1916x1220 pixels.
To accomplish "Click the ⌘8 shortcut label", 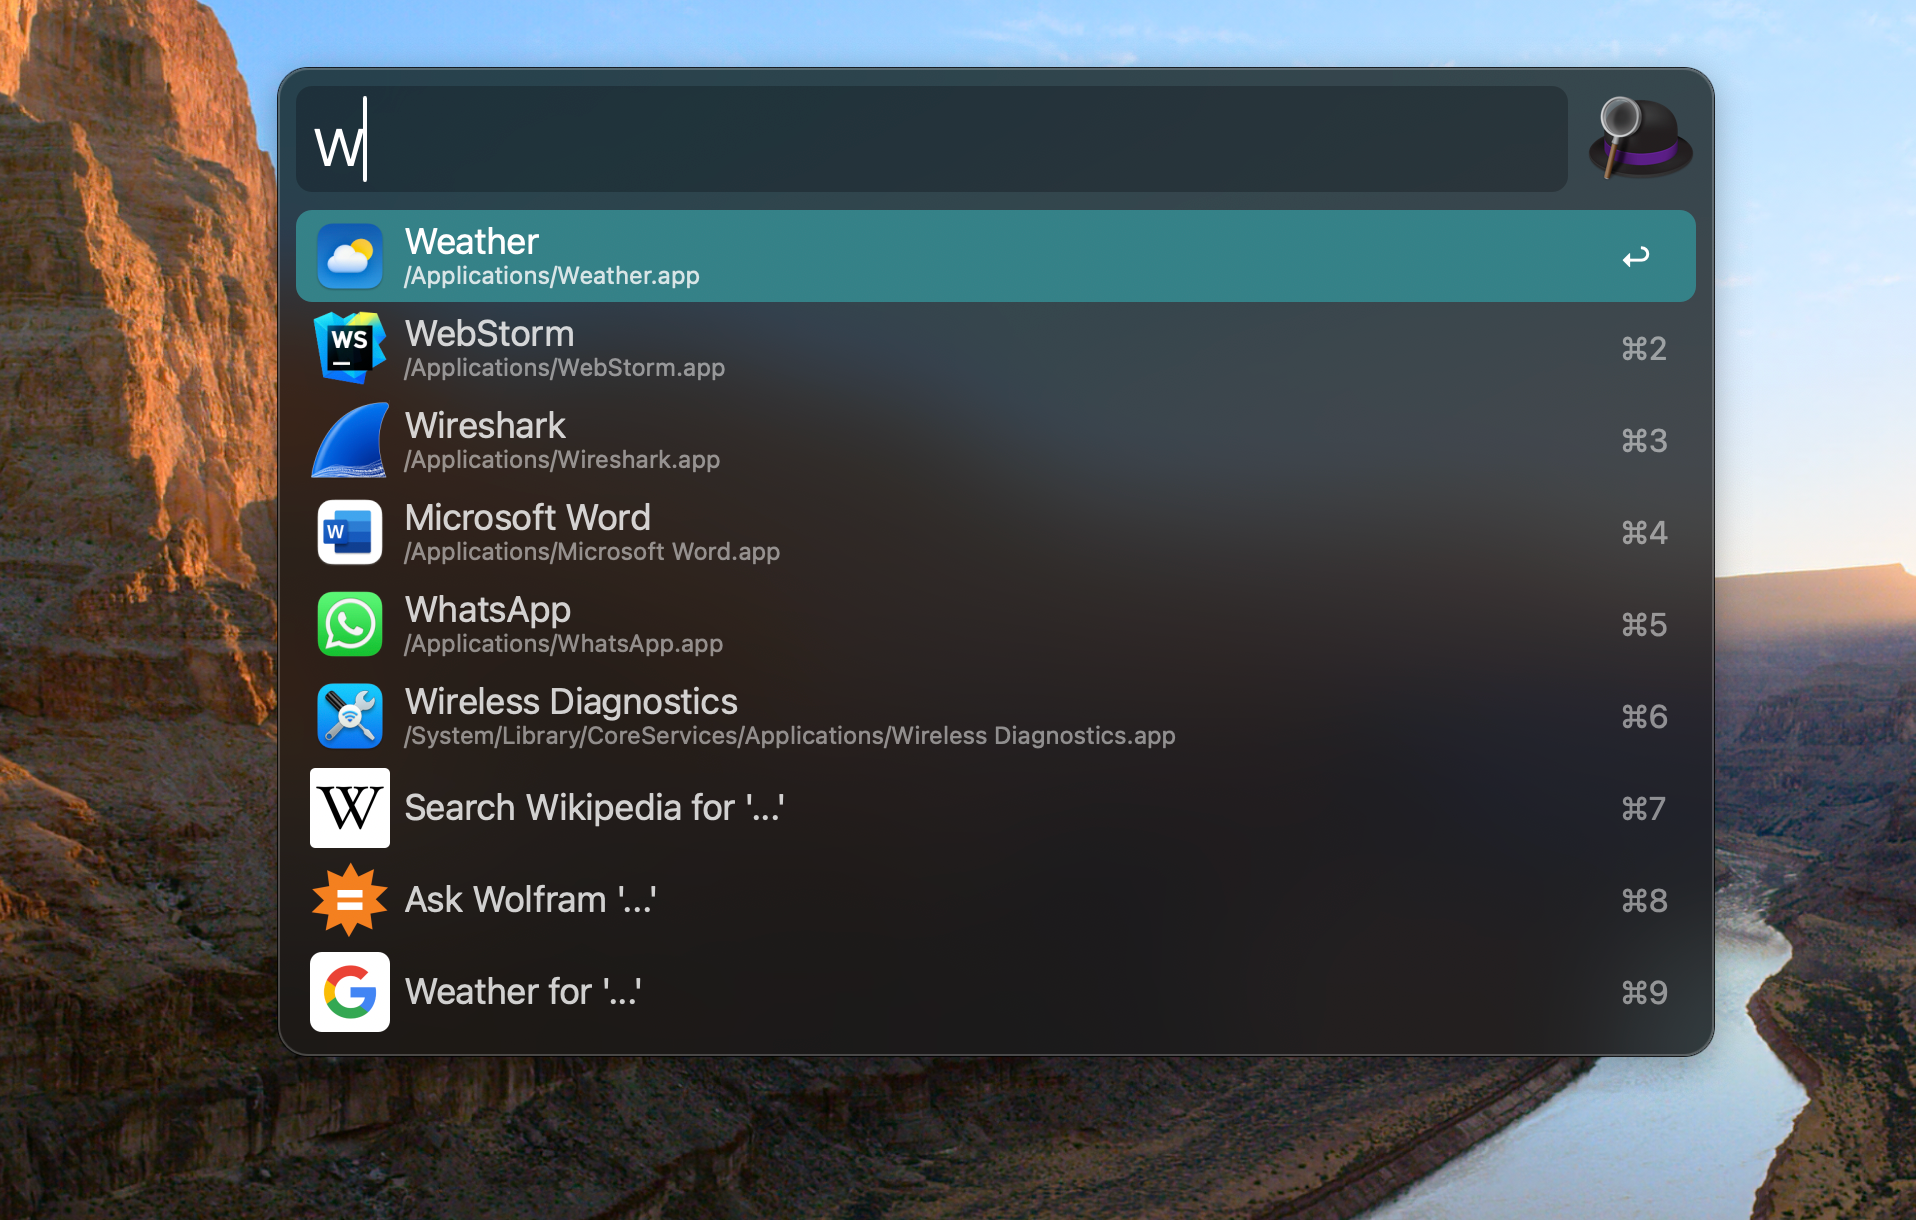I will pyautogui.click(x=1644, y=900).
